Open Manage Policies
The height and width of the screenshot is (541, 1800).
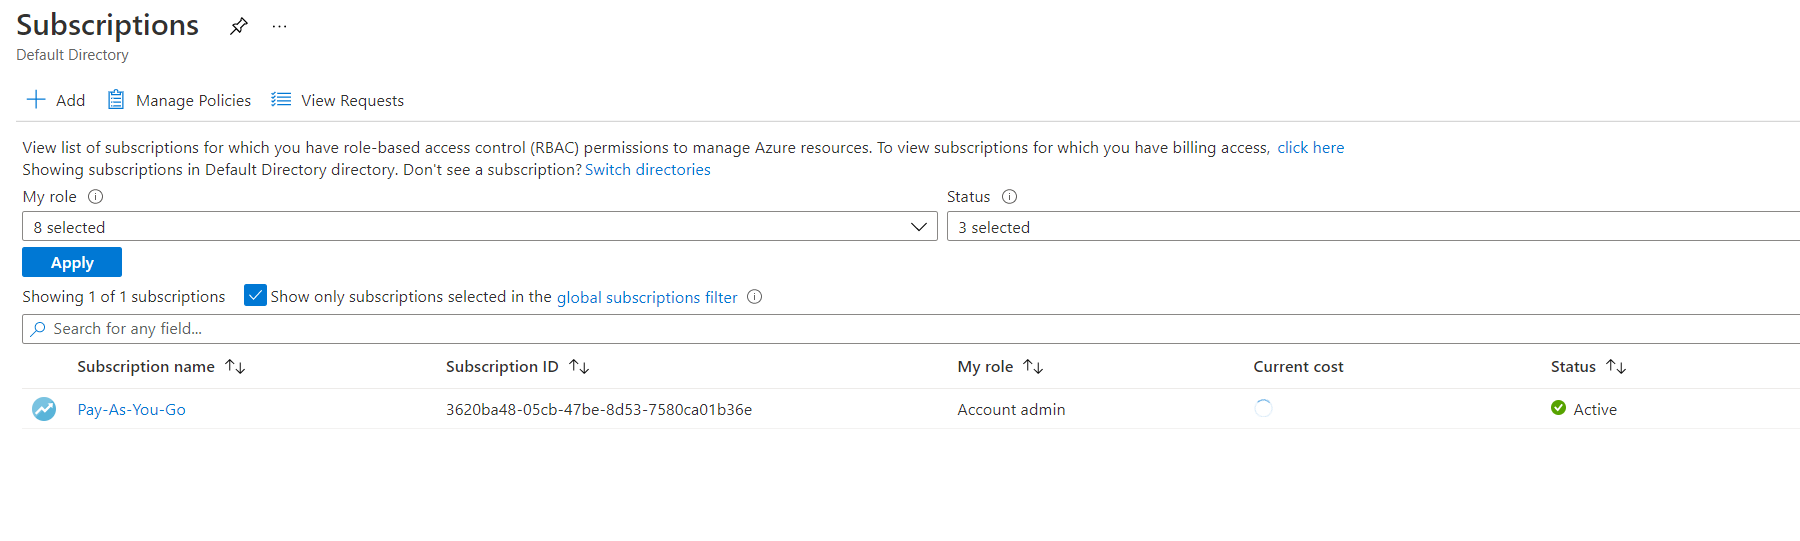point(179,100)
